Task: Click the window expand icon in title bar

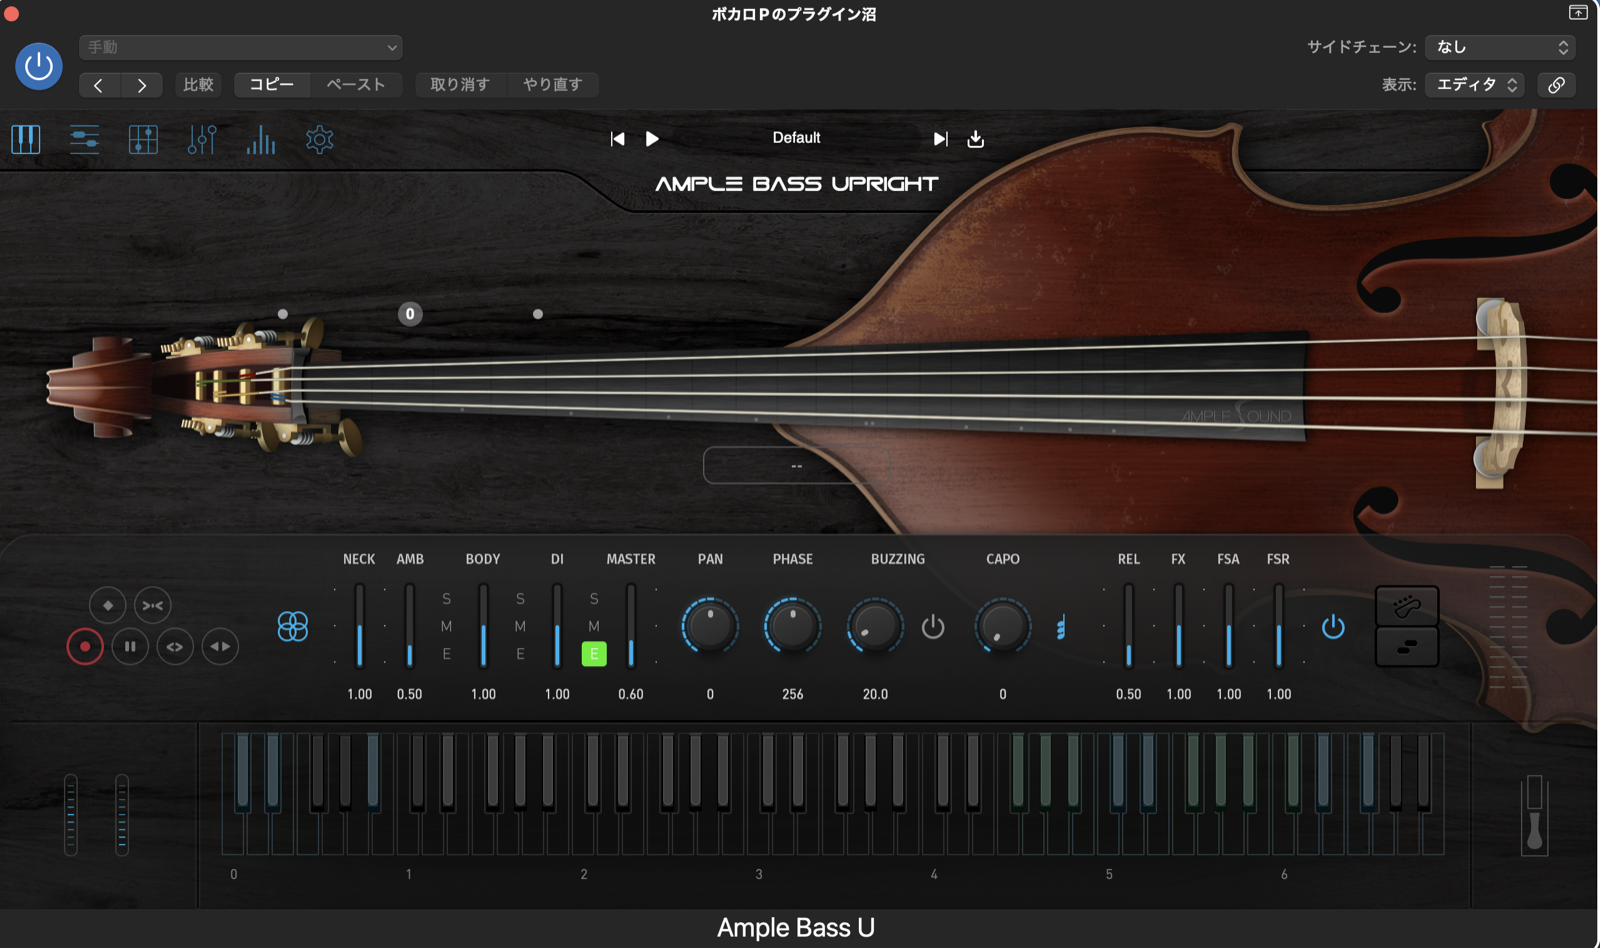Action: click(x=1578, y=13)
